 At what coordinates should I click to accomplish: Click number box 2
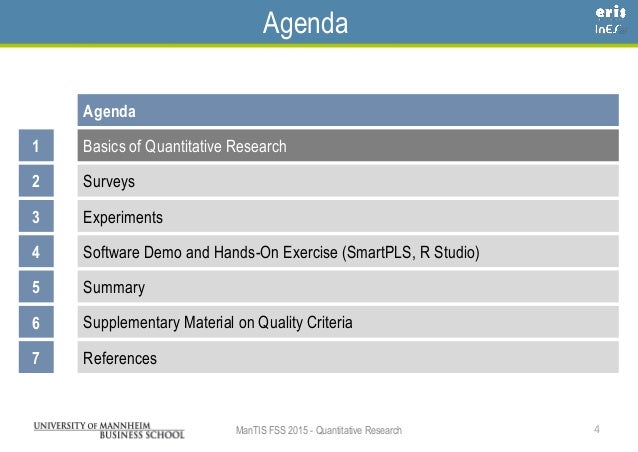pyautogui.click(x=36, y=181)
